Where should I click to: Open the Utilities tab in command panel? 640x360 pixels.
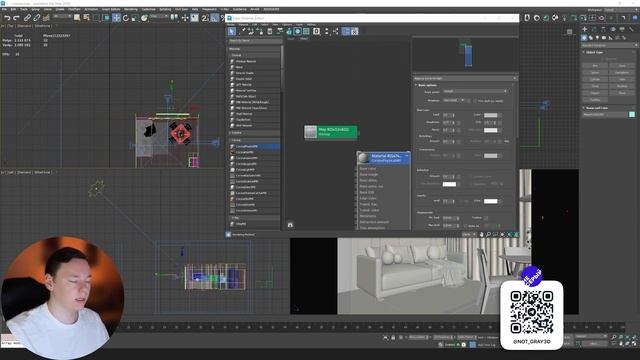[x=631, y=29]
